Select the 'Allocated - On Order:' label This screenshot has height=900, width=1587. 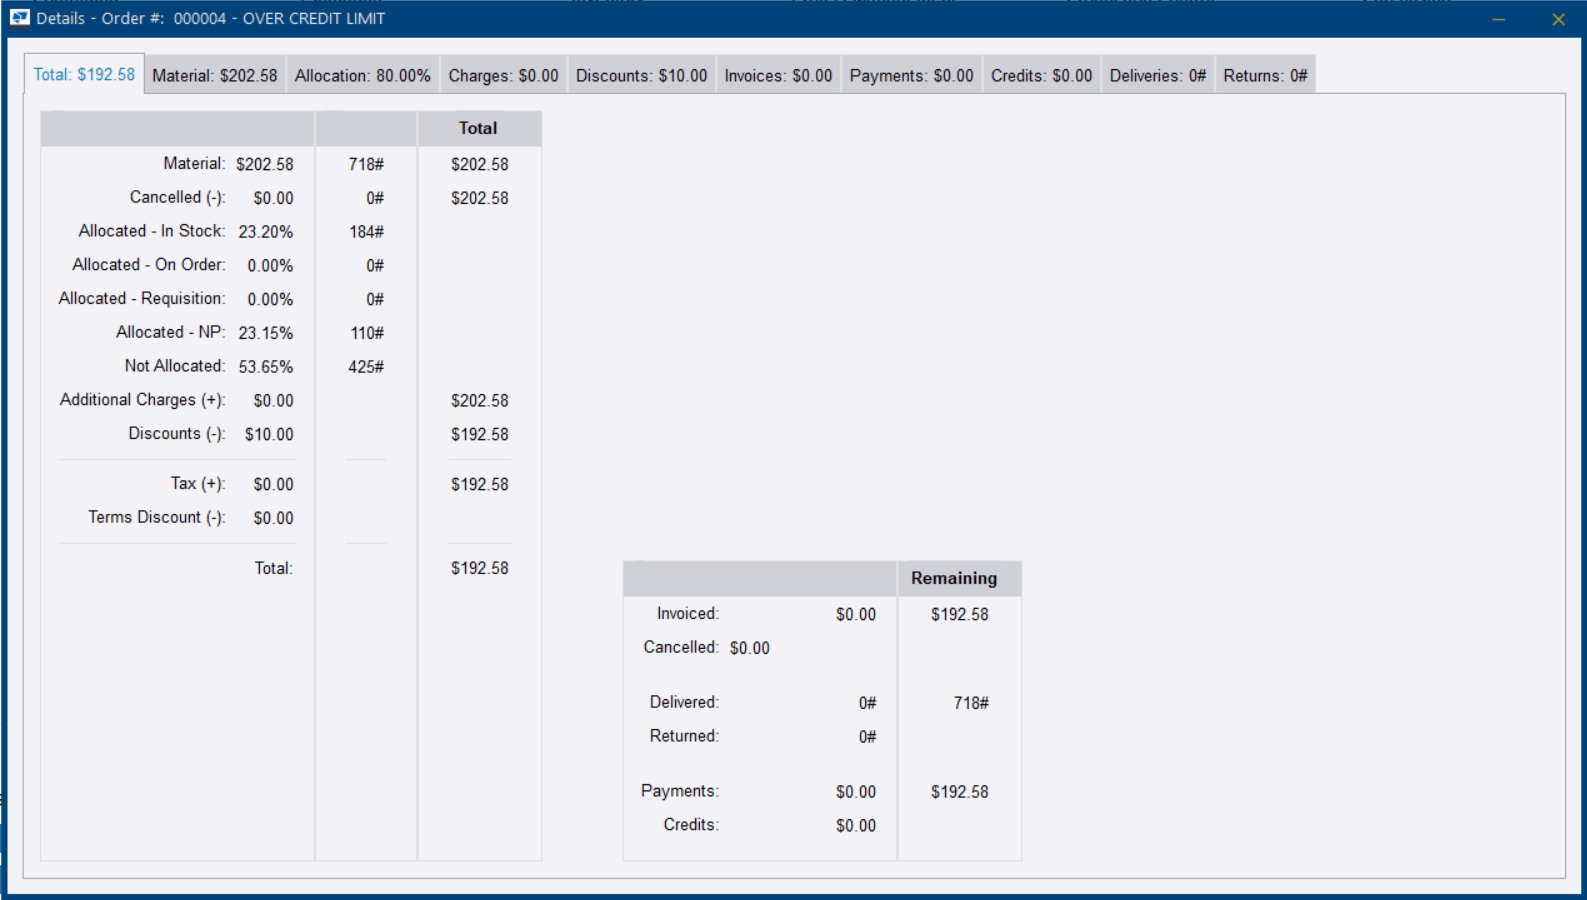click(x=149, y=265)
